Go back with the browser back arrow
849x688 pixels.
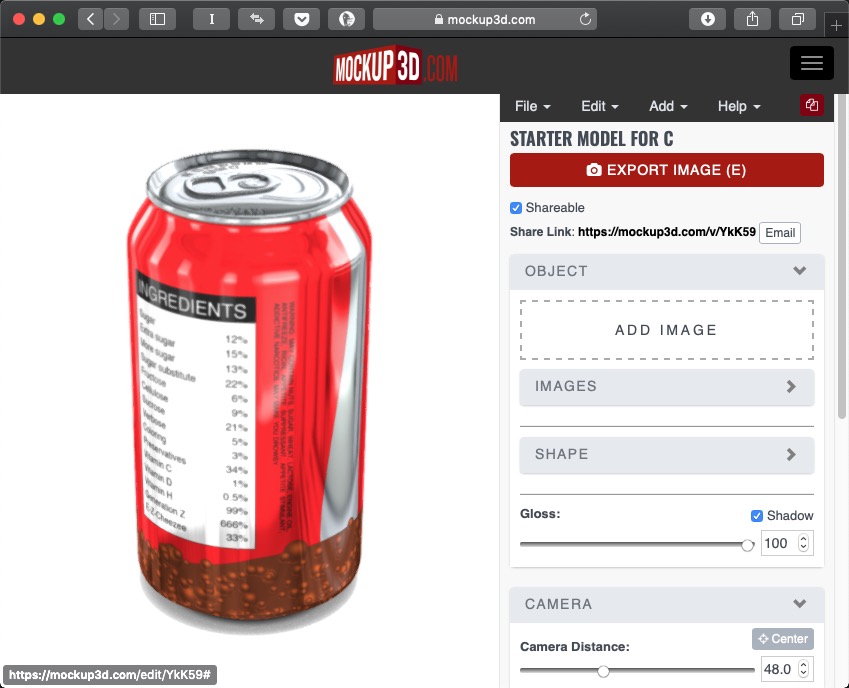pyautogui.click(x=90, y=19)
